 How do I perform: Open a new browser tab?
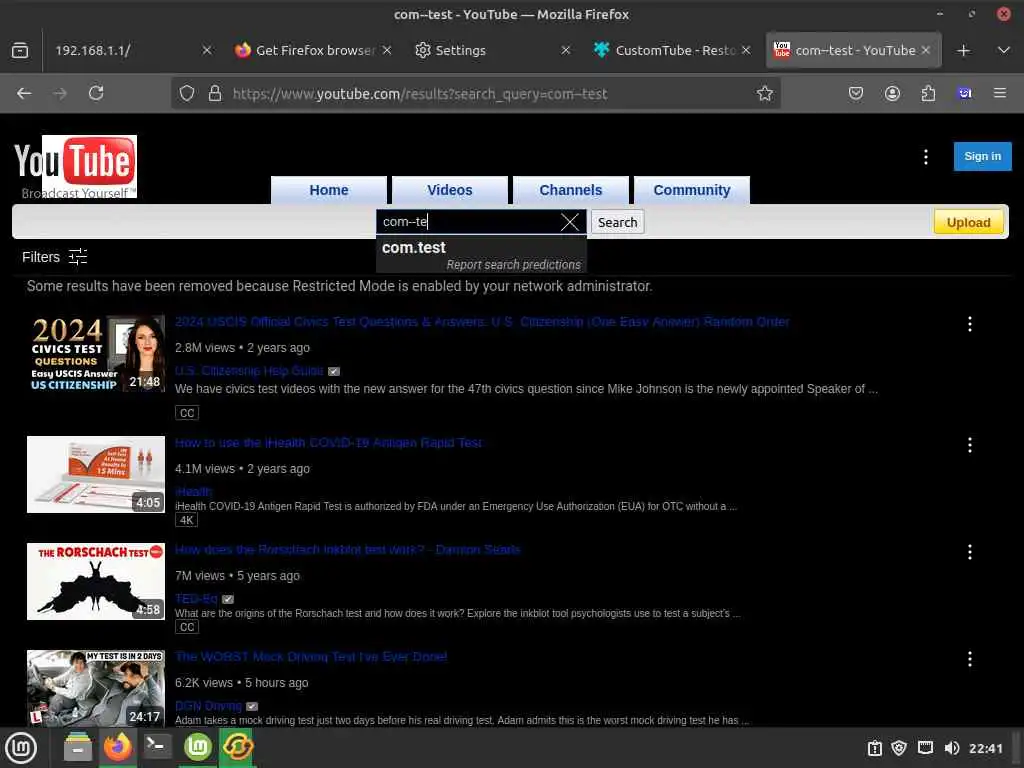click(x=963, y=50)
